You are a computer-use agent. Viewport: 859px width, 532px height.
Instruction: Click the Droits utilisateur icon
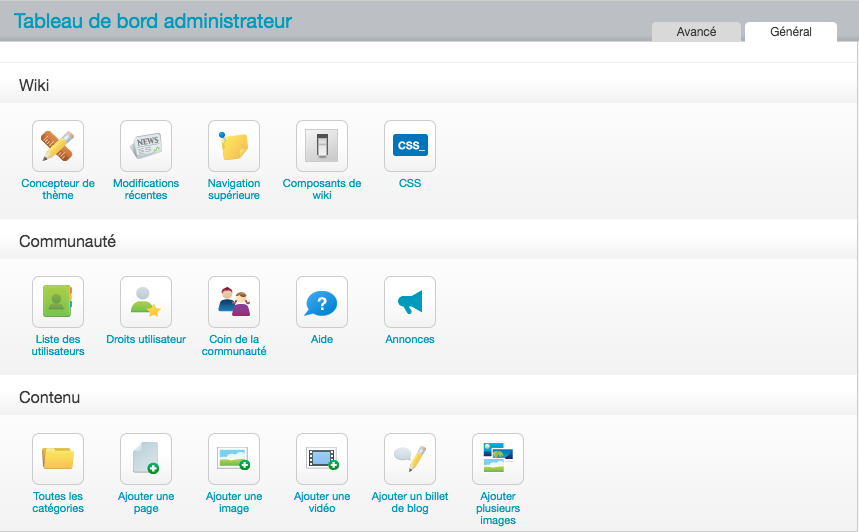click(x=146, y=302)
